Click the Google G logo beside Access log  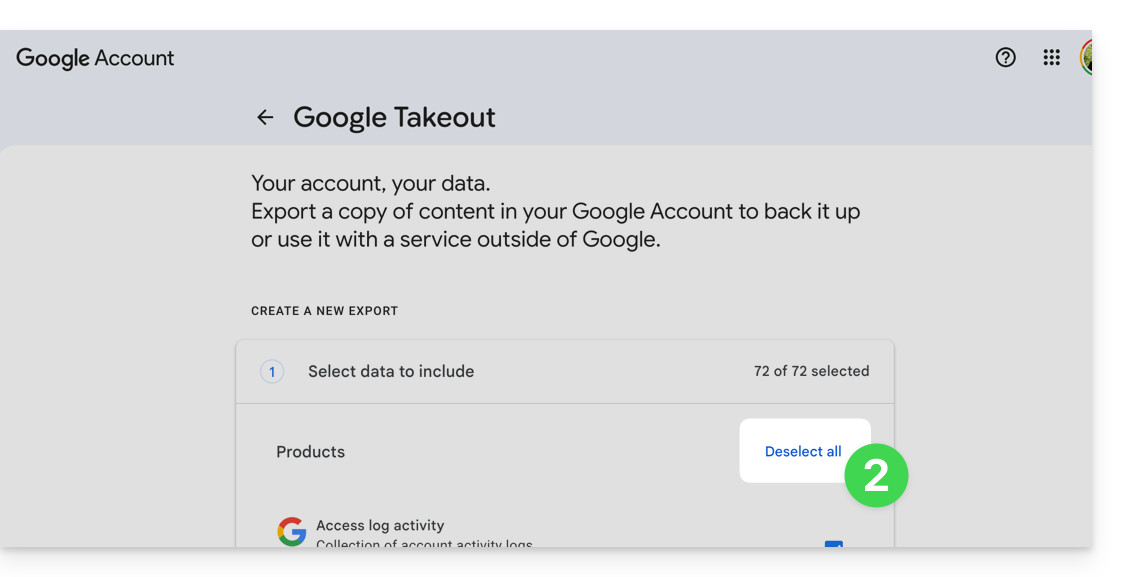[292, 532]
